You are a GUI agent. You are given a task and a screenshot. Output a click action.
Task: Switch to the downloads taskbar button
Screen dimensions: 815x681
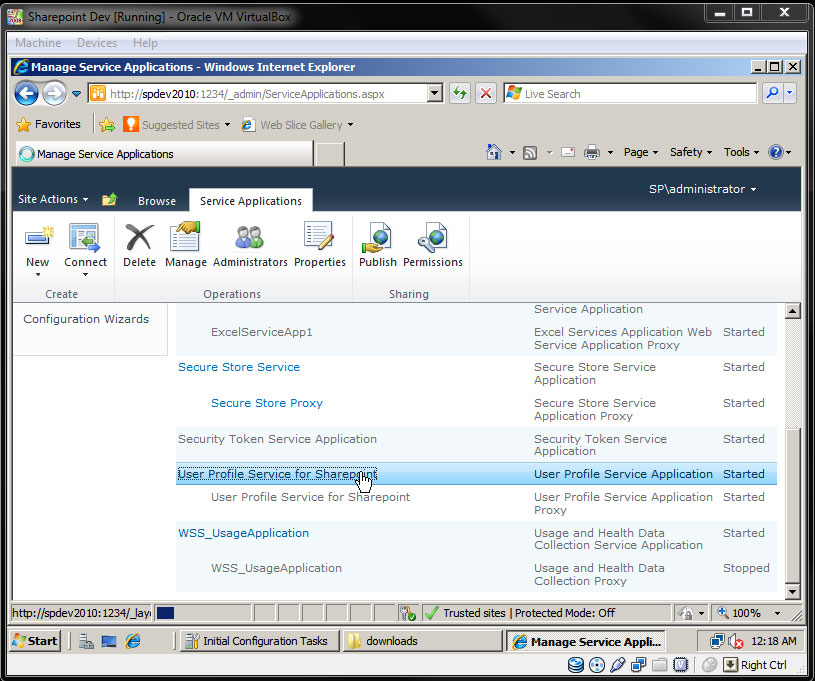(x=422, y=641)
